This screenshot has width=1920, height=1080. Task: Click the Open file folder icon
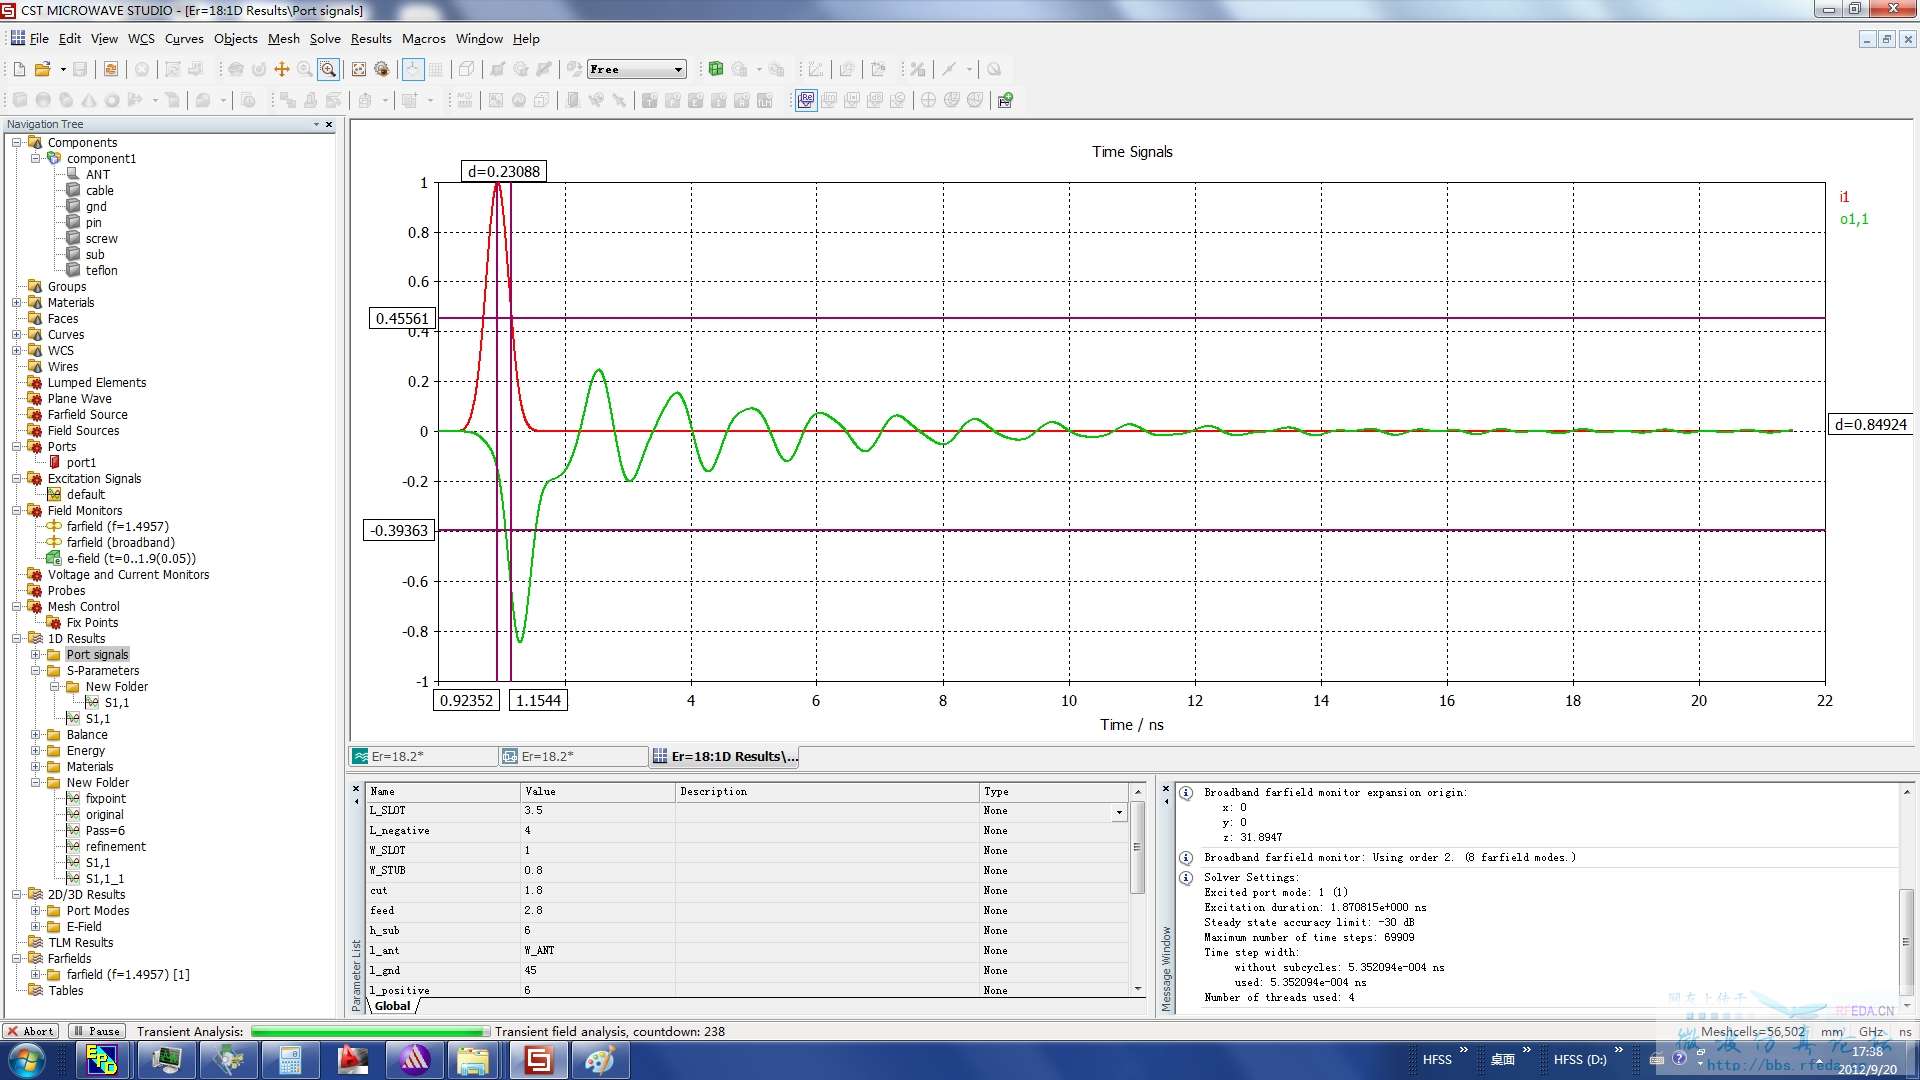tap(42, 69)
